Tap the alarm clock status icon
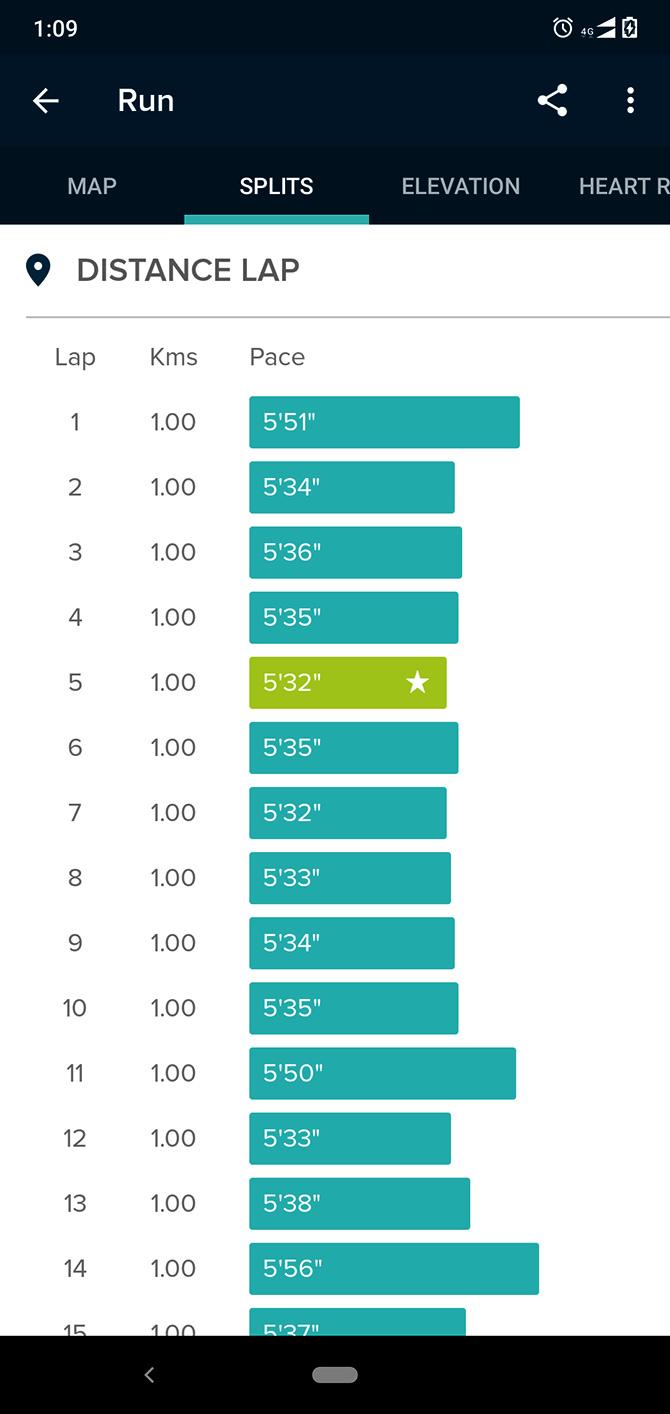Screen dimensions: 670x1414 563,28
